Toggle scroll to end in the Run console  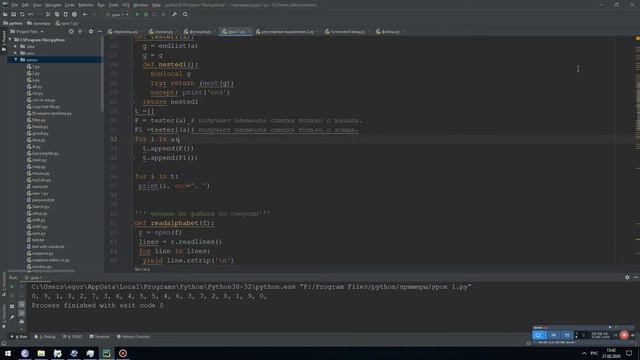coord(22,313)
